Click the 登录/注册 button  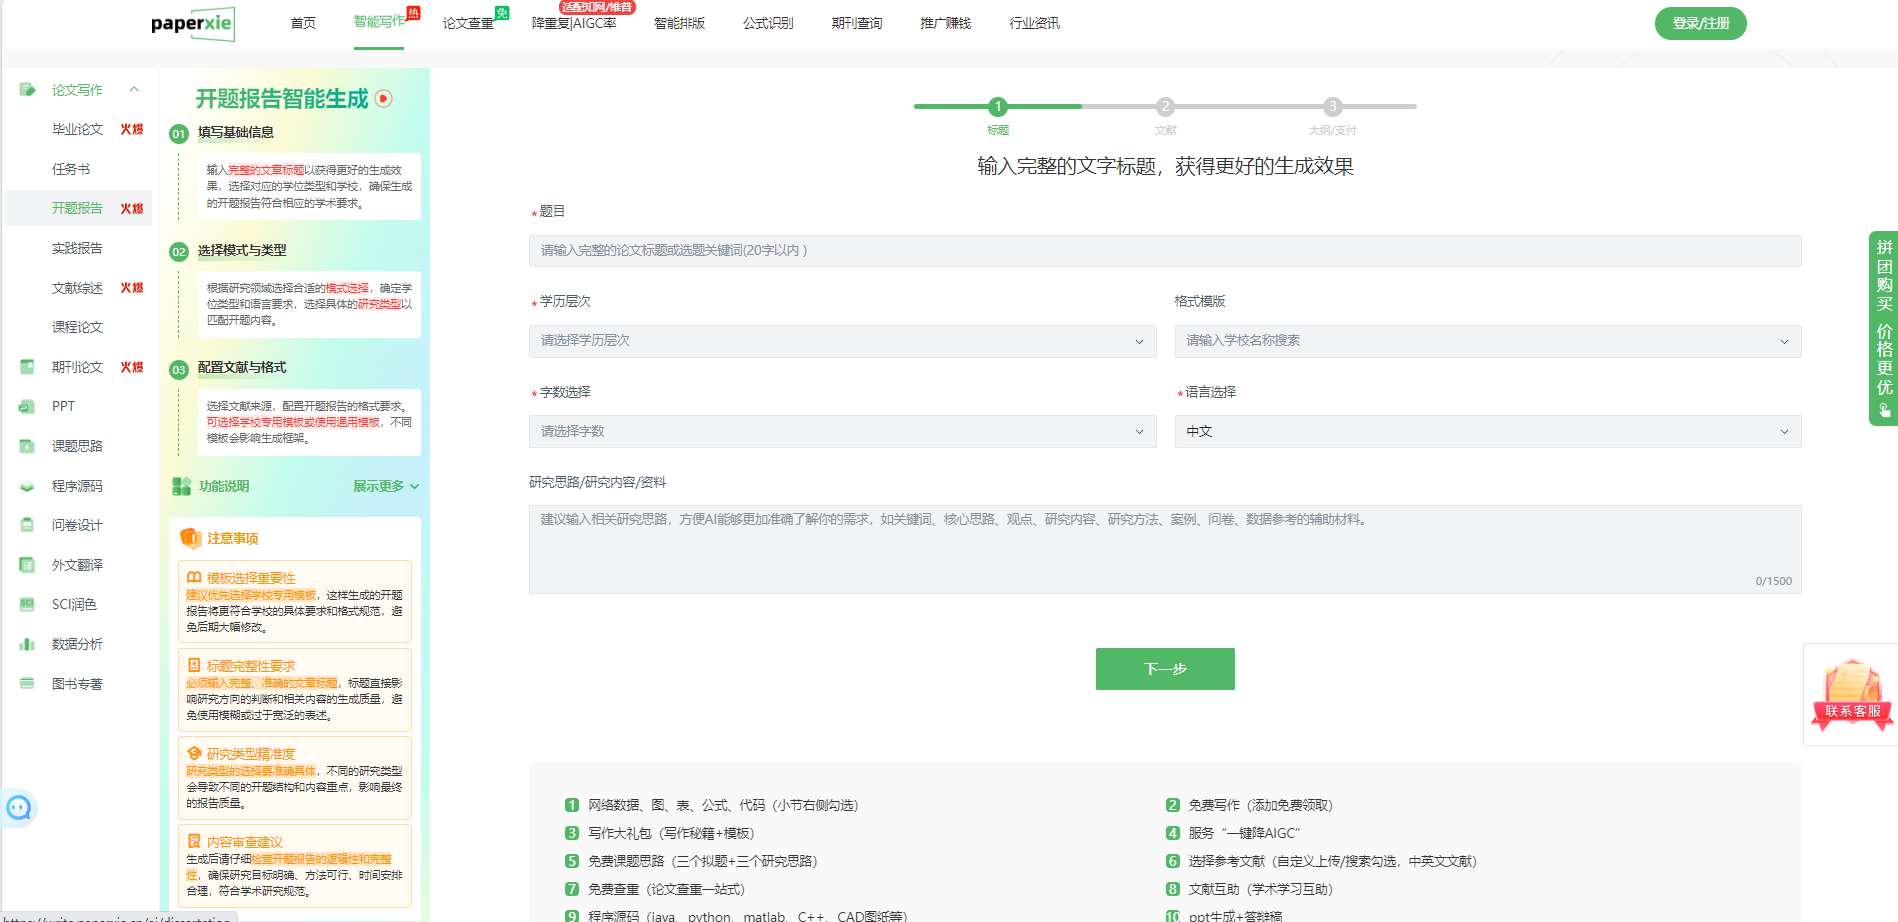(1700, 23)
